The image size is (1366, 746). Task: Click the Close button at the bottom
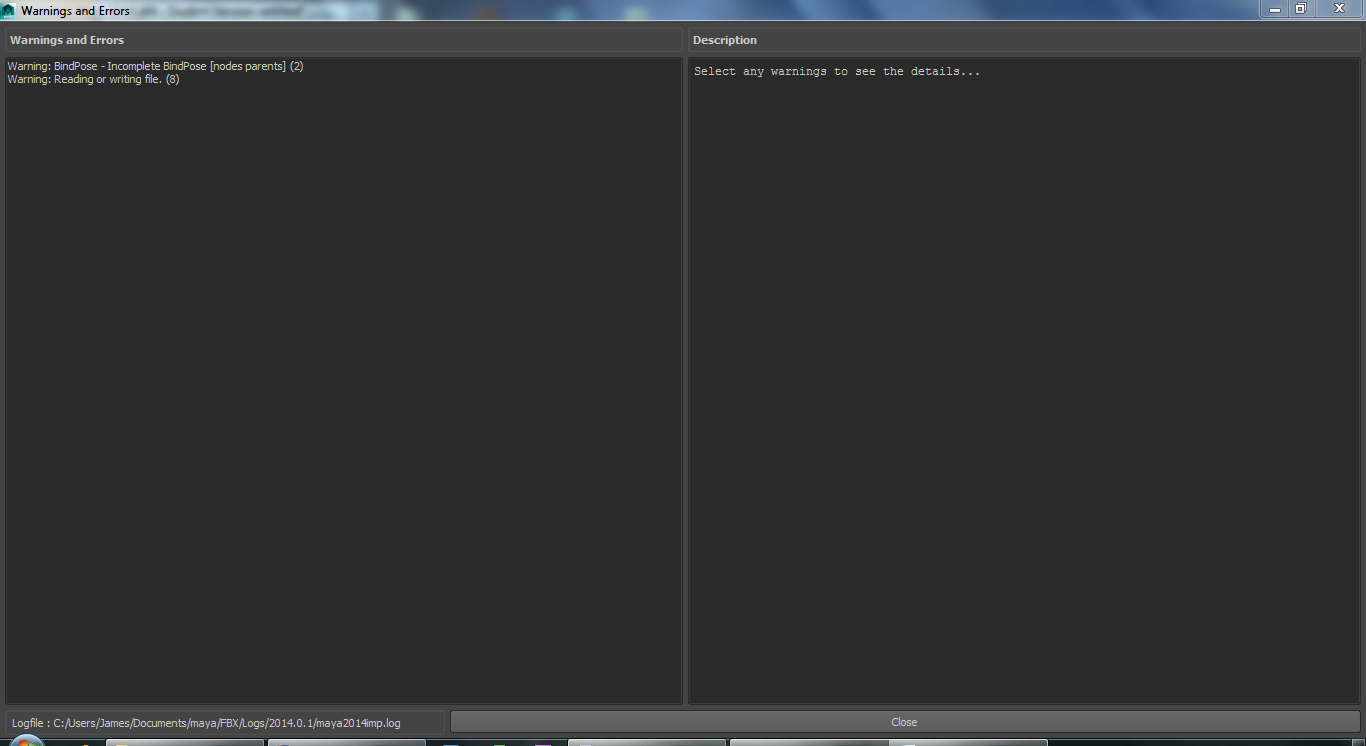coord(904,722)
